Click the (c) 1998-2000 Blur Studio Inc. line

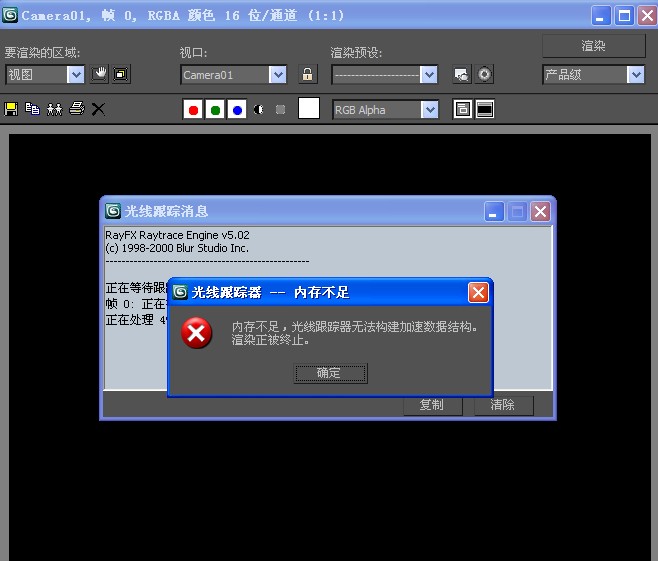pos(177,248)
